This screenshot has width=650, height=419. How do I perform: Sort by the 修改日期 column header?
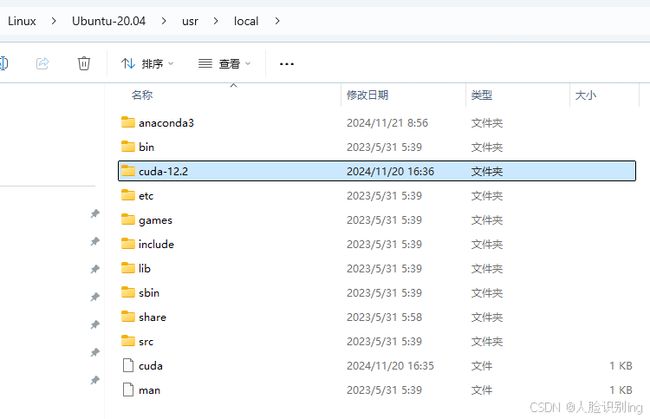[x=367, y=95]
